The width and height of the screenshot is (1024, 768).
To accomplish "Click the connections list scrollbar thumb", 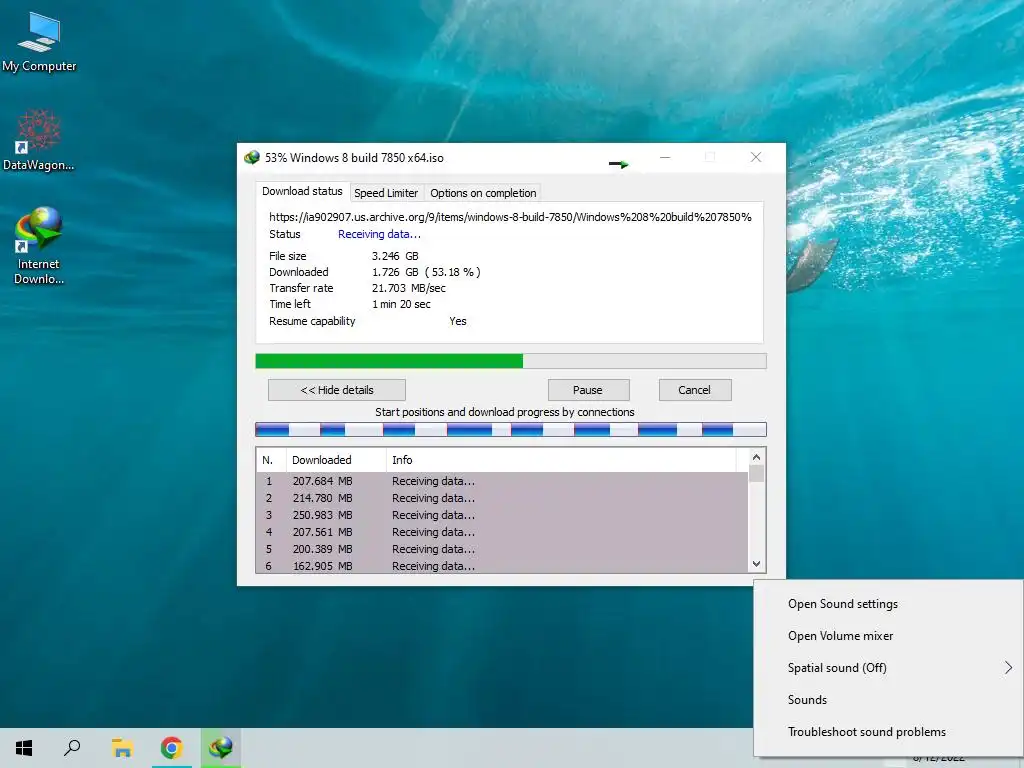I will tap(756, 473).
